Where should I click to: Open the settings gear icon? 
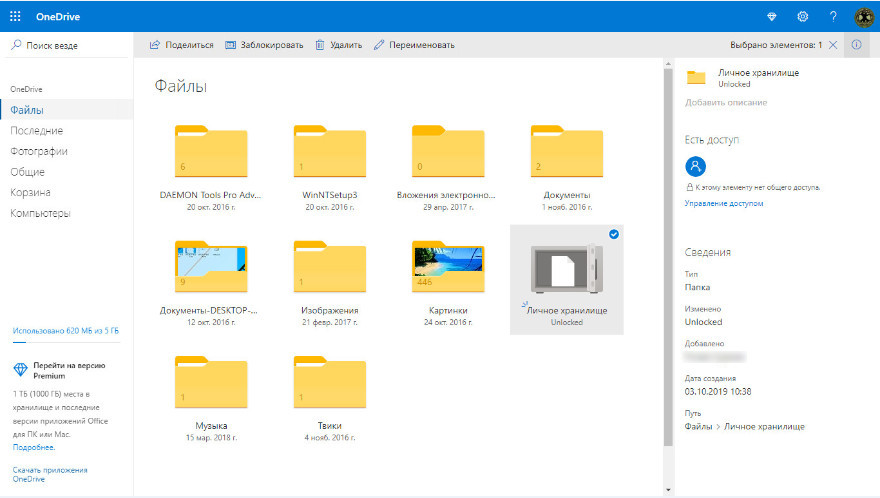coord(803,17)
